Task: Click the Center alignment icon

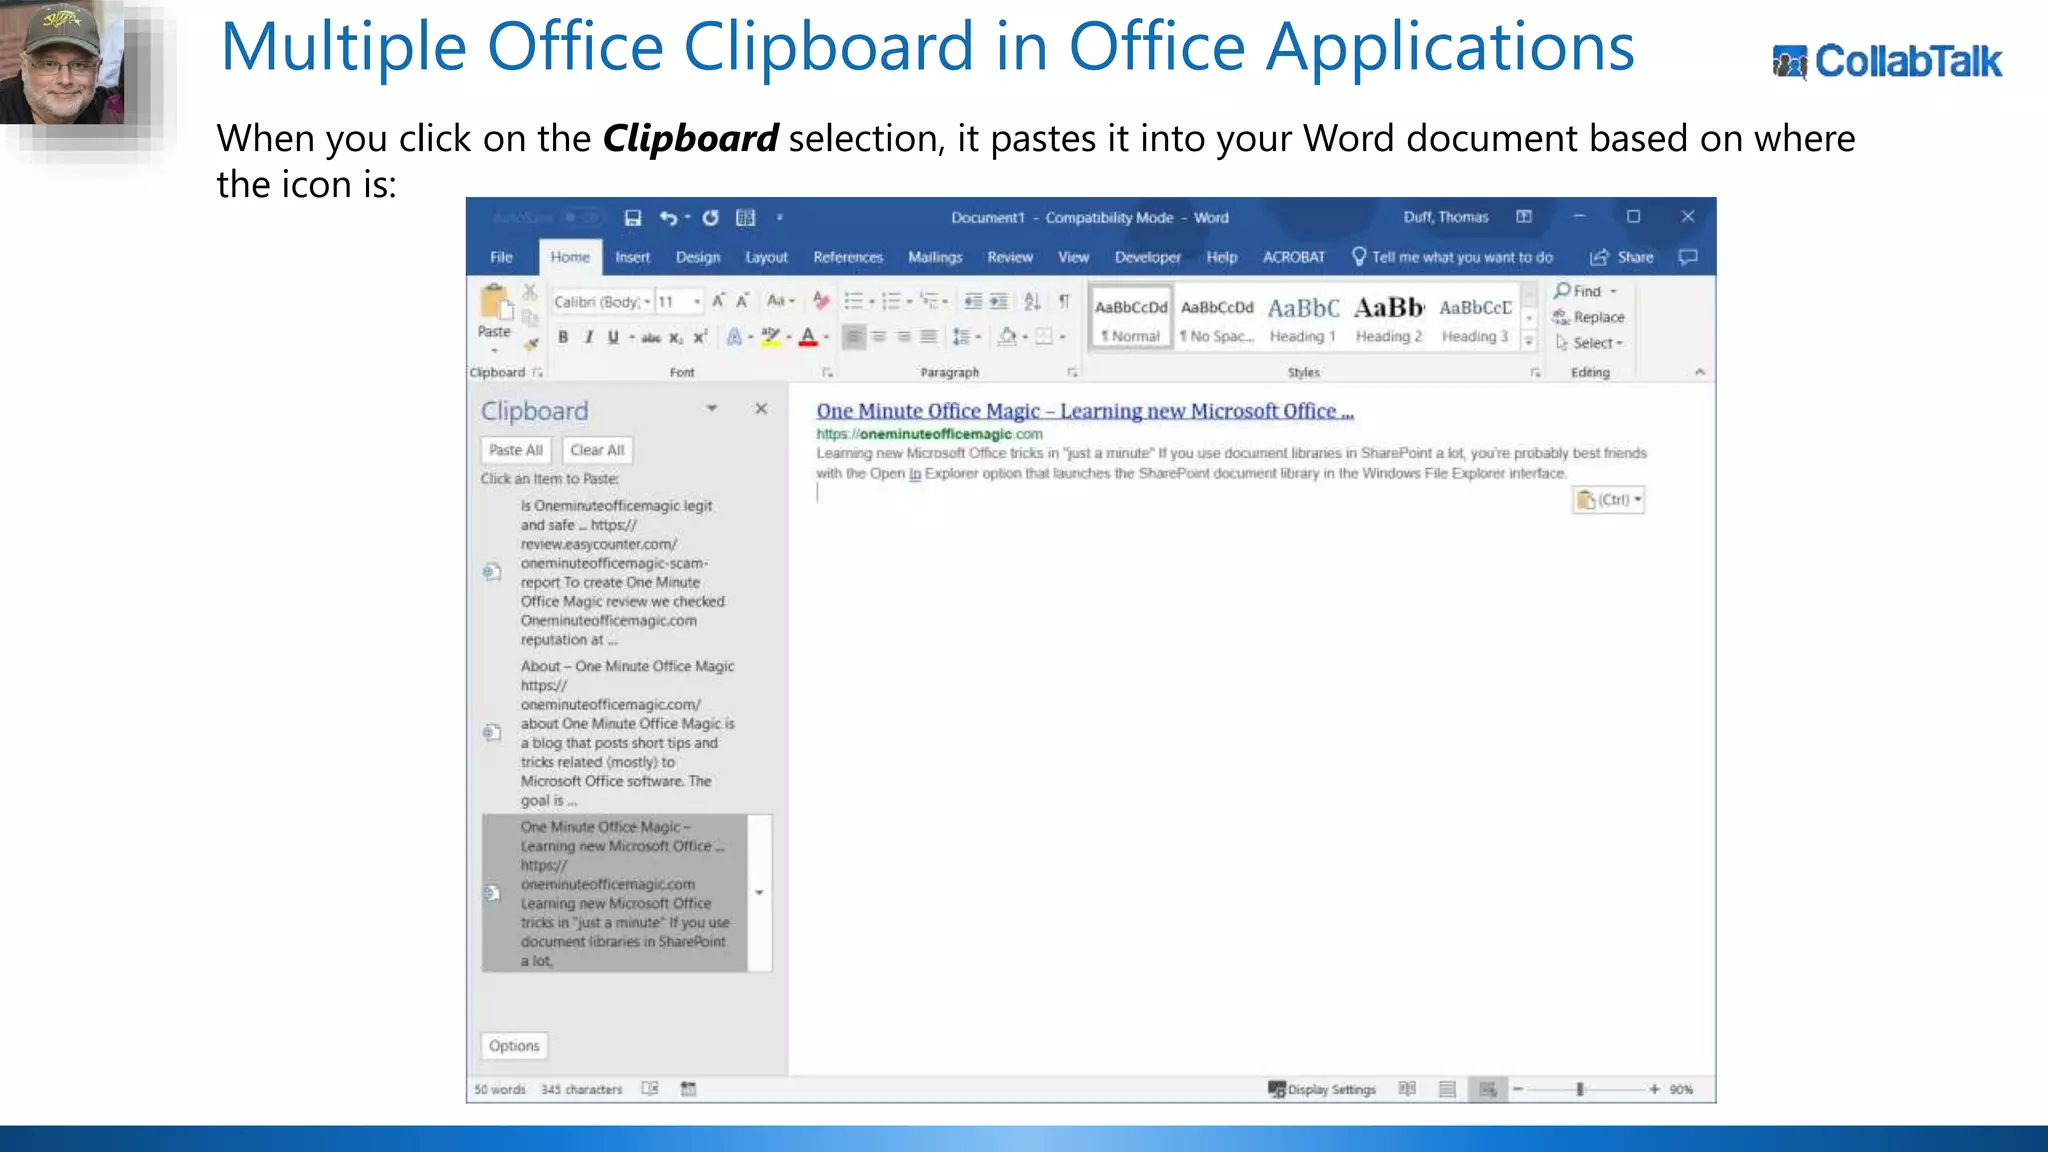Action: coord(879,337)
